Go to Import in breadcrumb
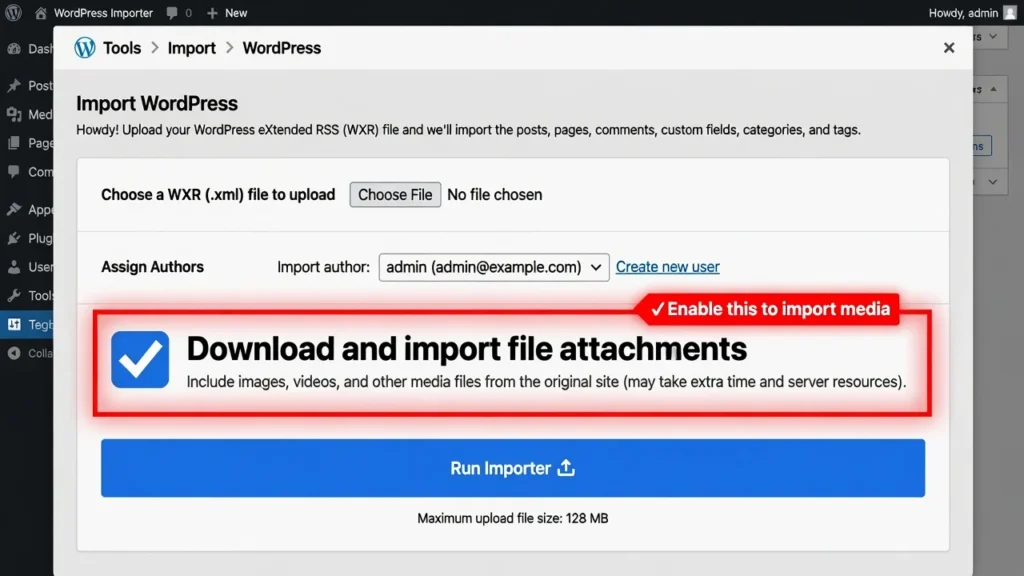This screenshot has width=1024, height=576. [191, 48]
